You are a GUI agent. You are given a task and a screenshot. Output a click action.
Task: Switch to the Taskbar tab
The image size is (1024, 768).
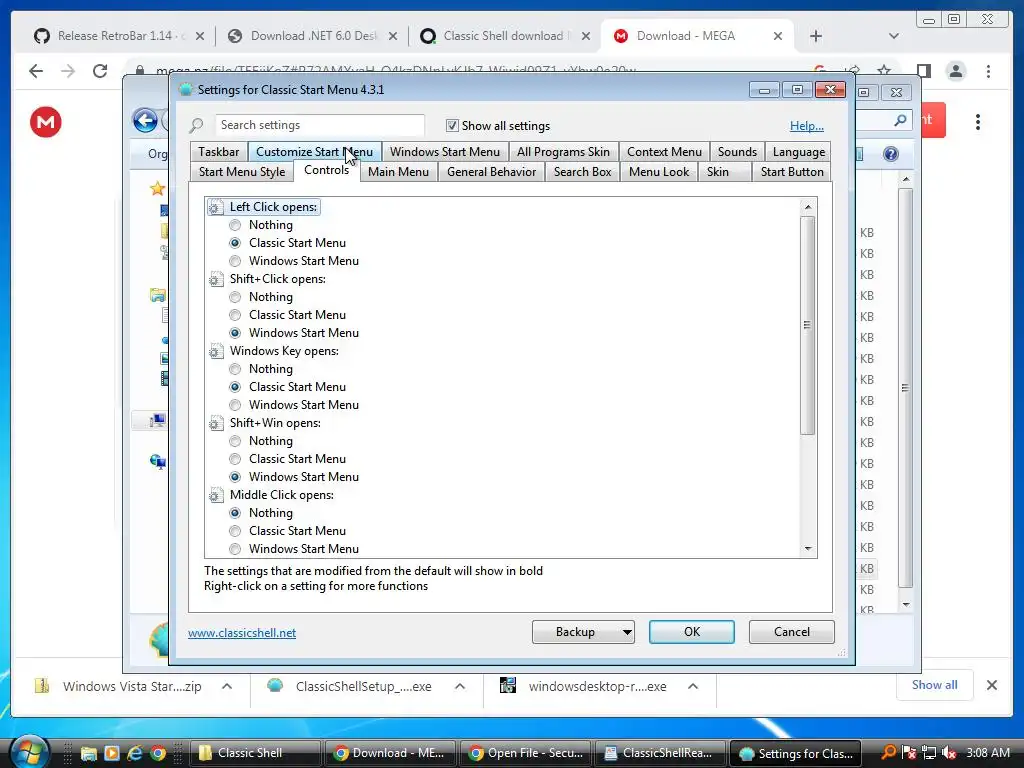tap(219, 152)
